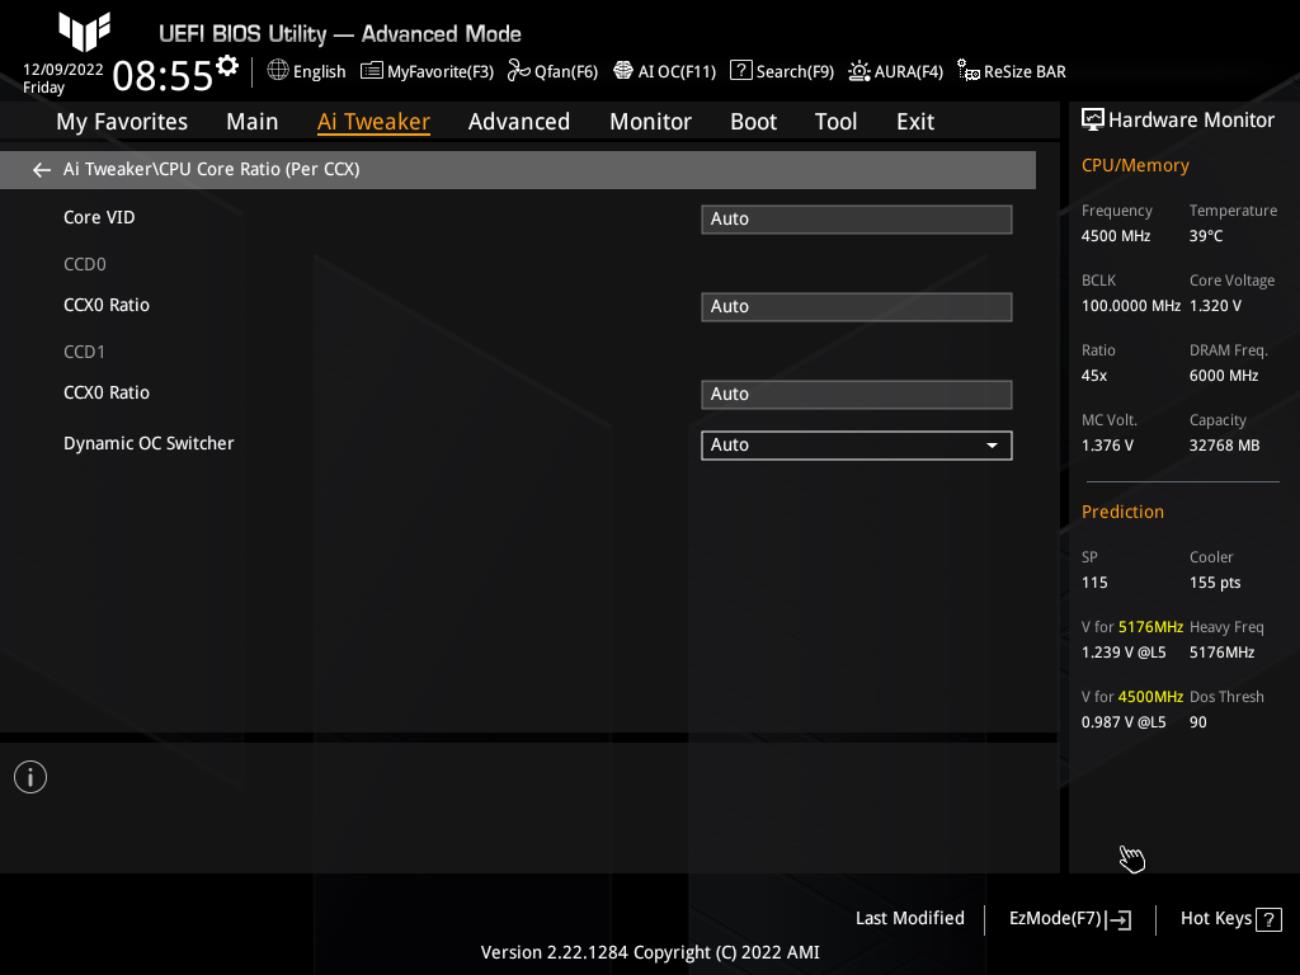Go to the Monitor tab
Image resolution: width=1300 pixels, height=975 pixels.
[650, 122]
